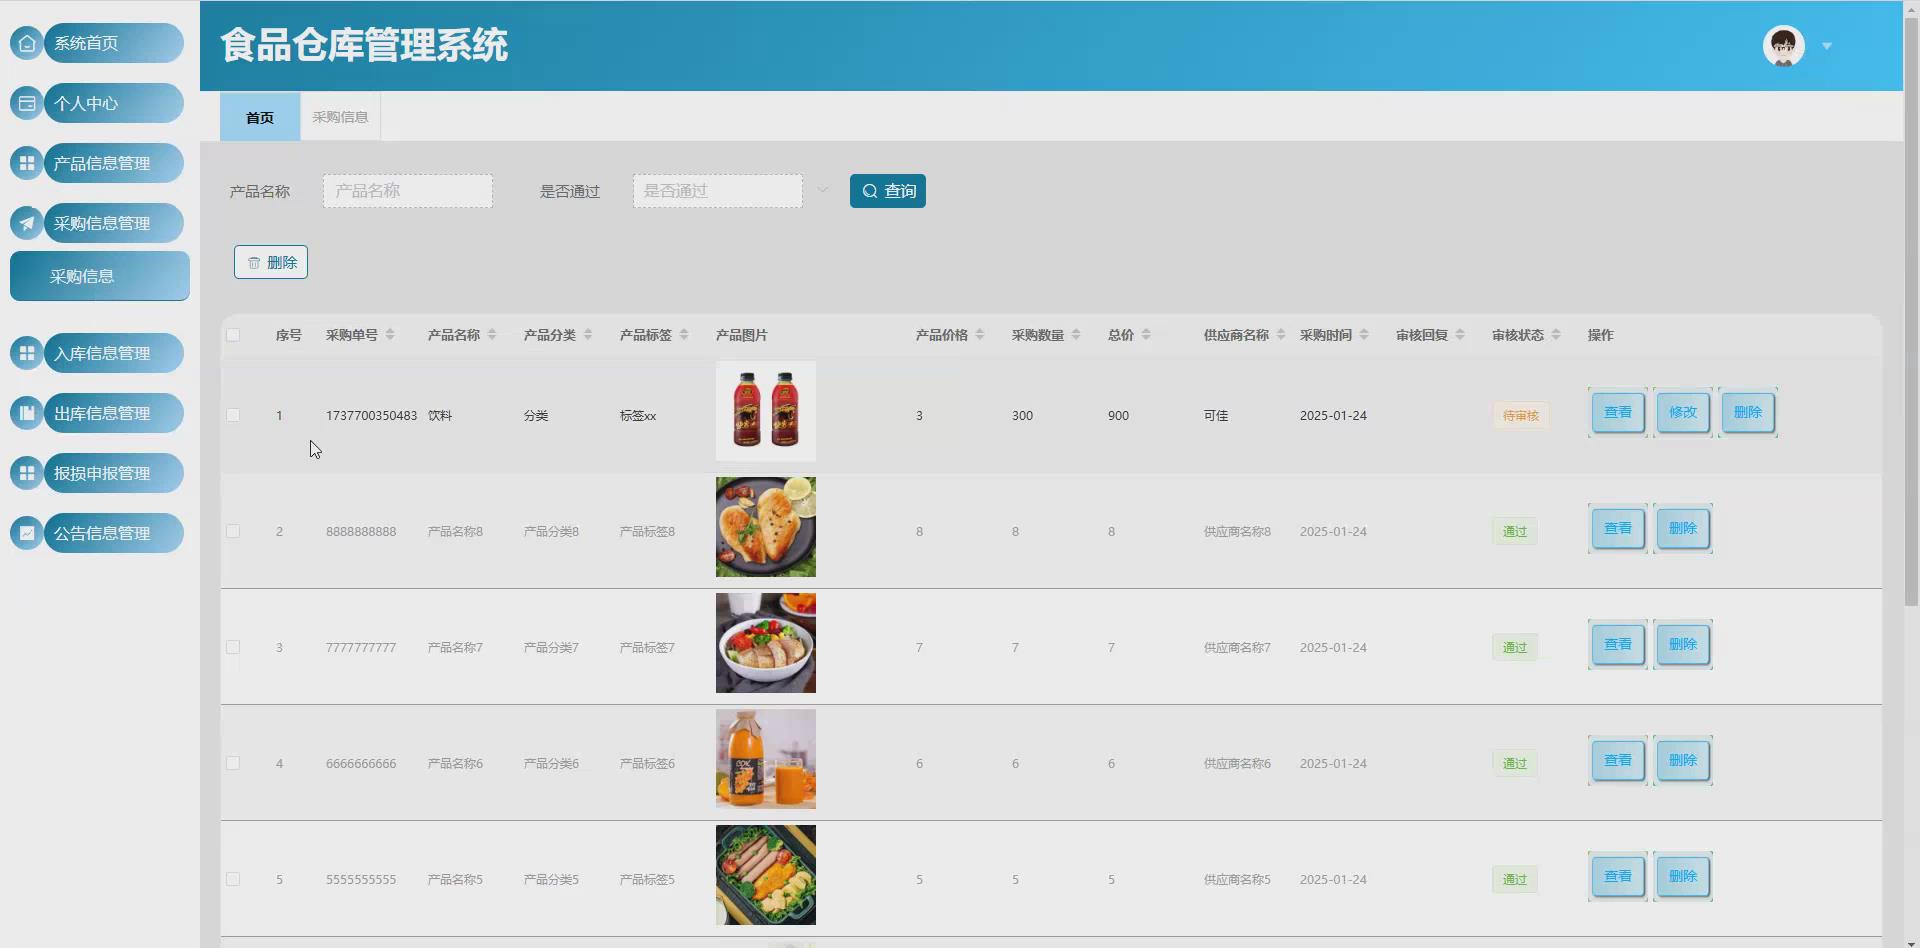Open the 是否通过 dropdown filter

(718, 191)
